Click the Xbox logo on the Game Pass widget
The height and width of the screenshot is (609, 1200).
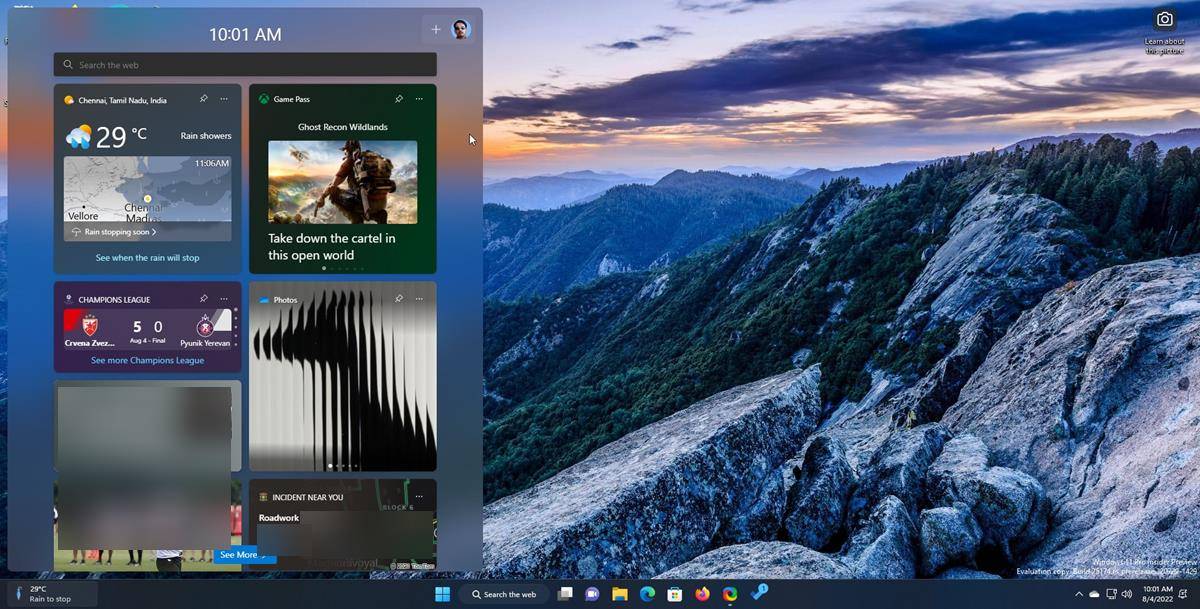coord(261,99)
